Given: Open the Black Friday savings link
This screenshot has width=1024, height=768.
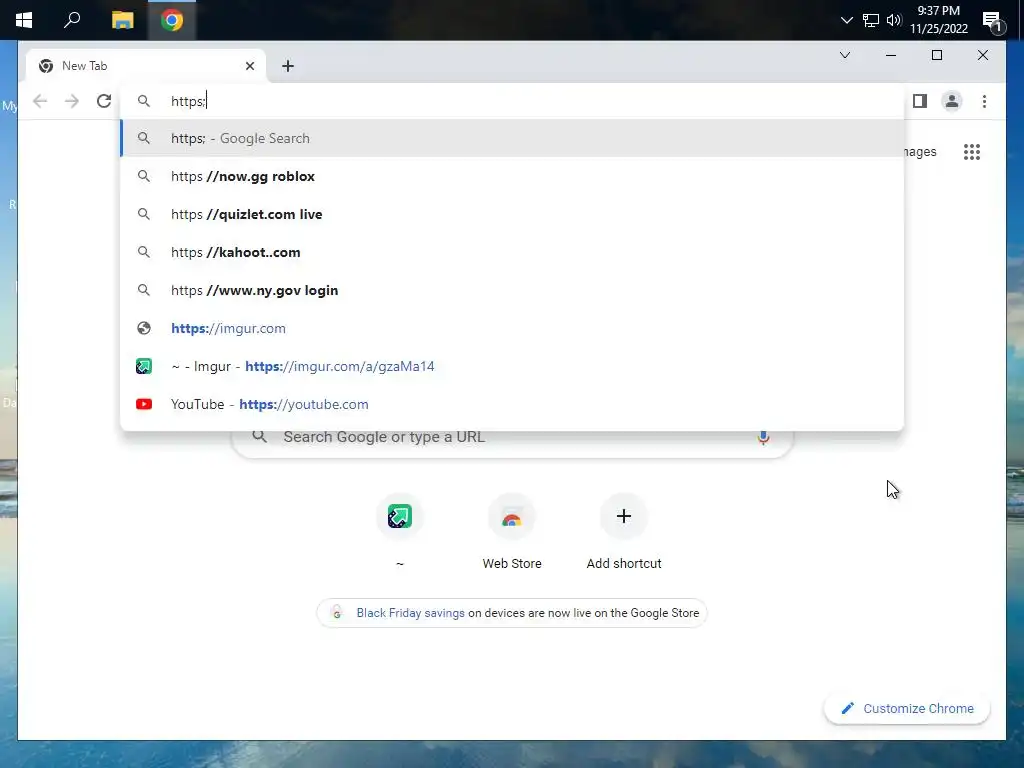Looking at the screenshot, I should pos(410,613).
